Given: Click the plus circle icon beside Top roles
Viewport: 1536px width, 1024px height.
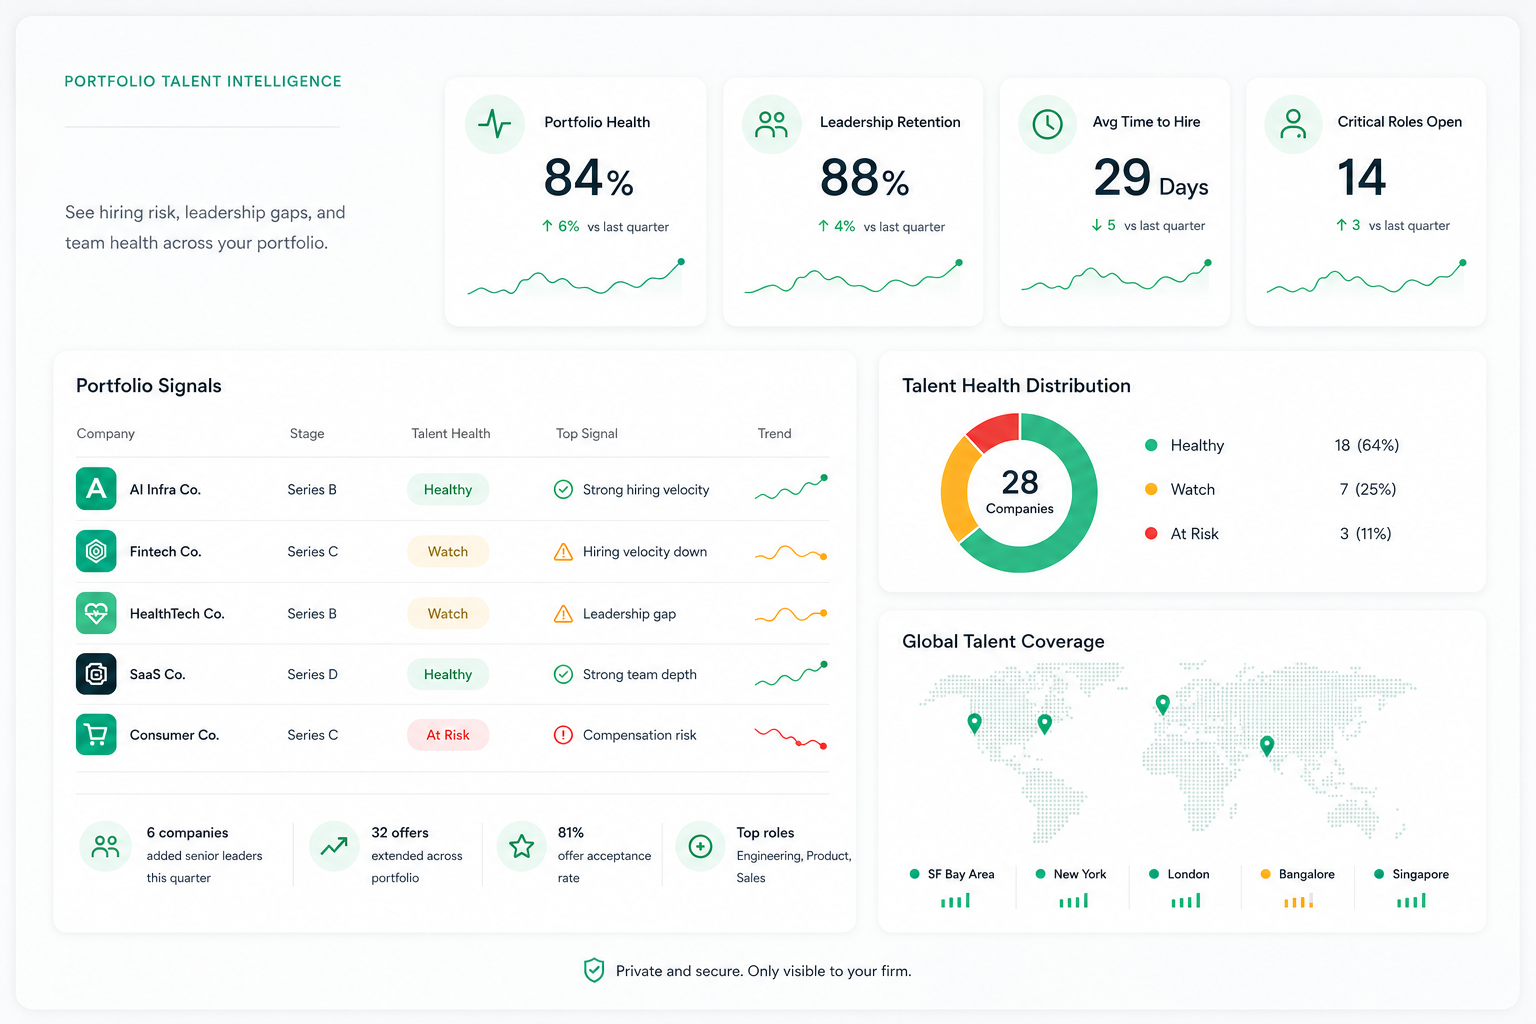Looking at the screenshot, I should pos(701,847).
